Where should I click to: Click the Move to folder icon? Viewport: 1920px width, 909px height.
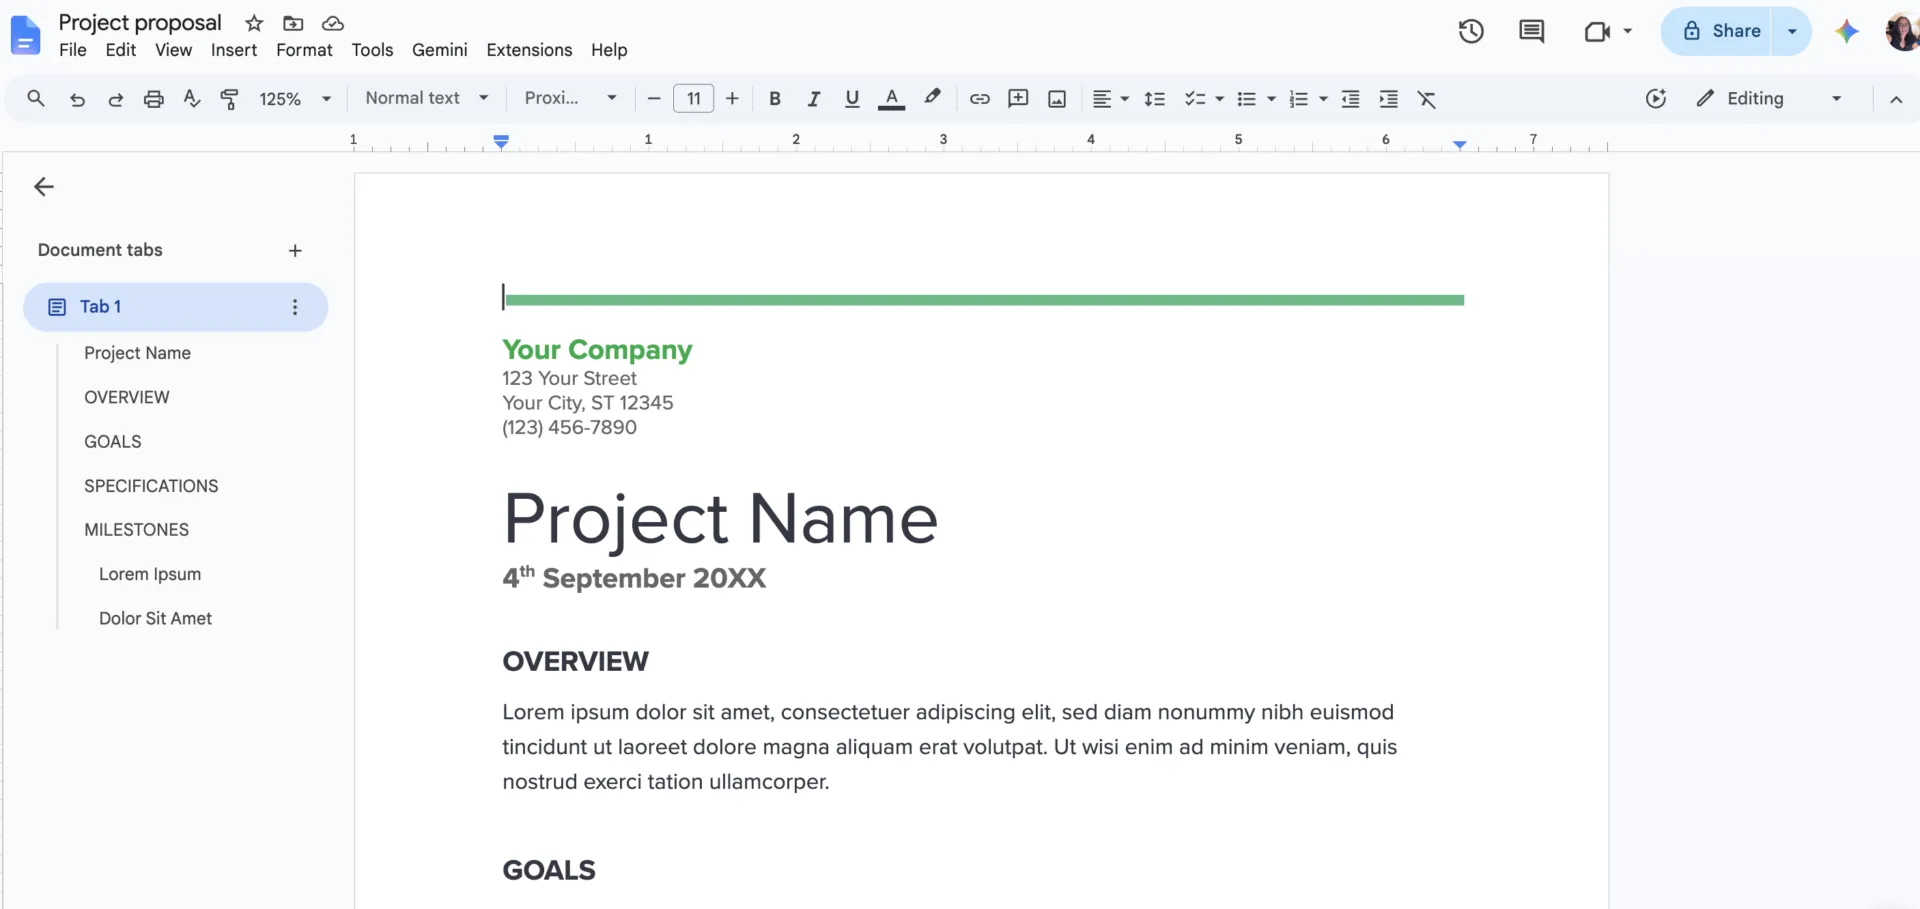point(293,23)
